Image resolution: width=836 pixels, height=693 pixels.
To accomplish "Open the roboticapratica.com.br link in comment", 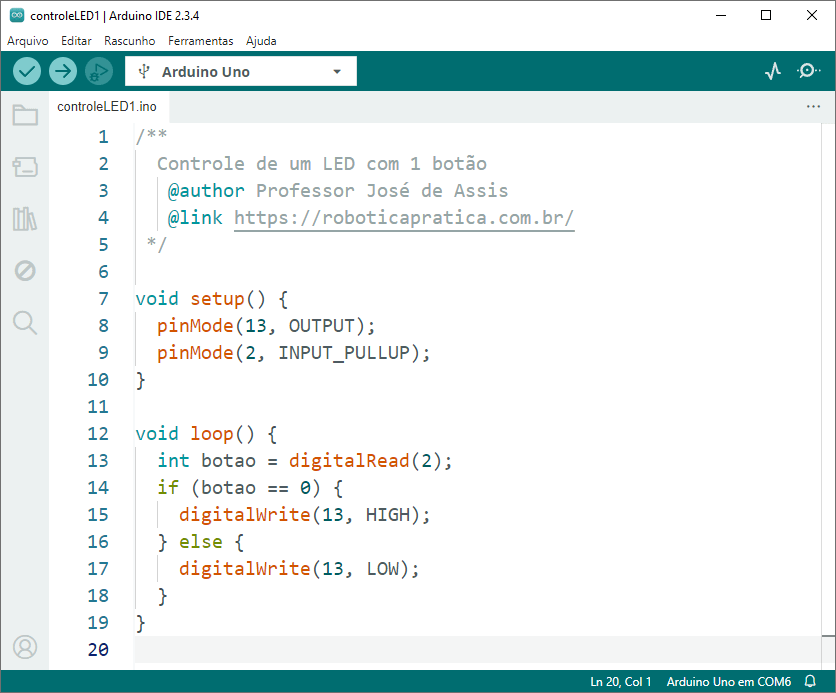I will pyautogui.click(x=404, y=218).
